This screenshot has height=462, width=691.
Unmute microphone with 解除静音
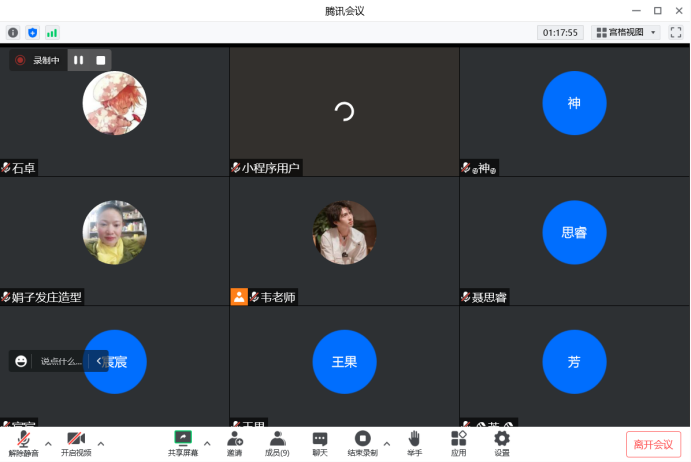(23, 443)
